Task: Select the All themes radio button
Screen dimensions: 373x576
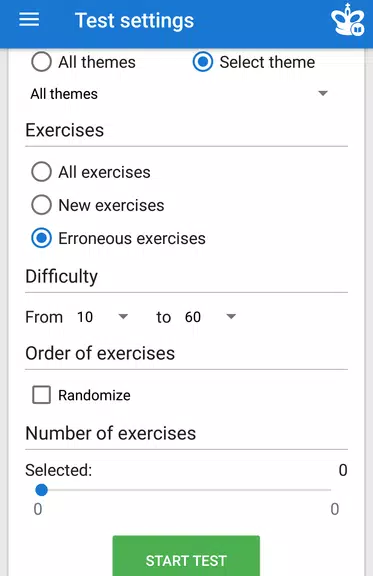Action: pyautogui.click(x=41, y=62)
